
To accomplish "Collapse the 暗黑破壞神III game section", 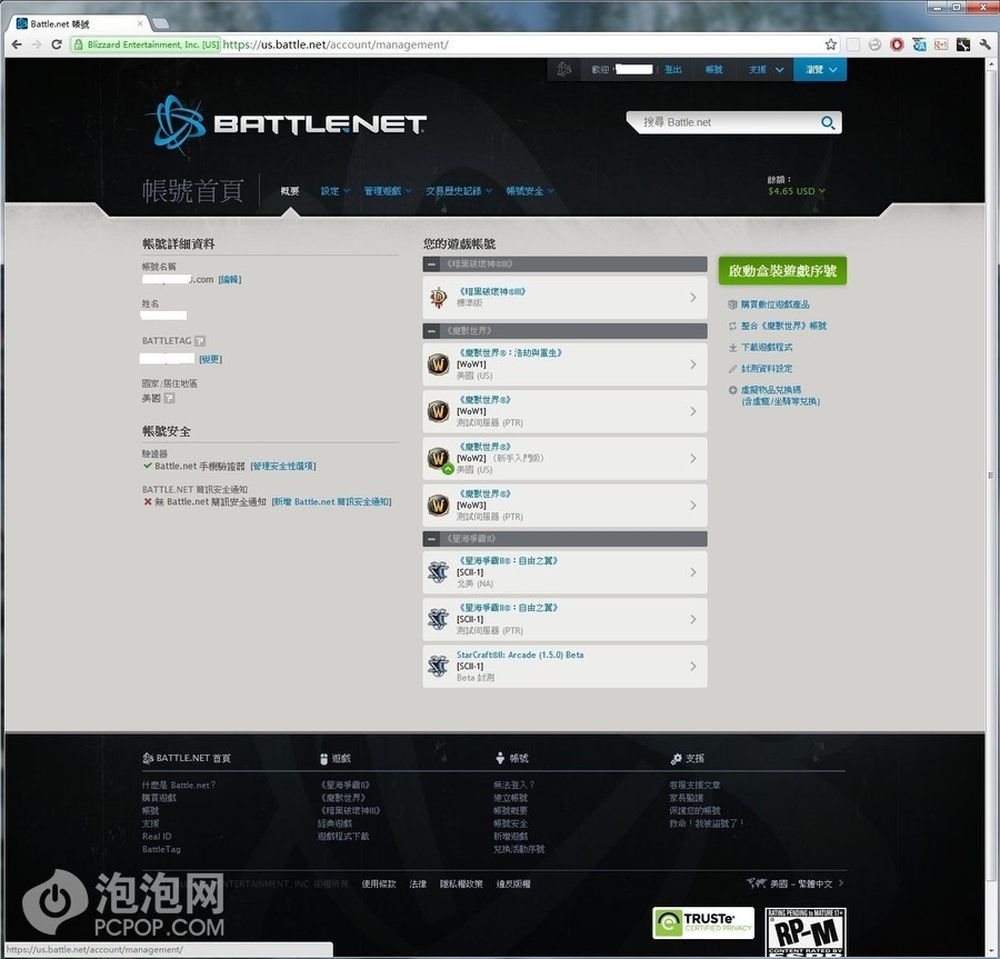I will pyautogui.click(x=432, y=264).
